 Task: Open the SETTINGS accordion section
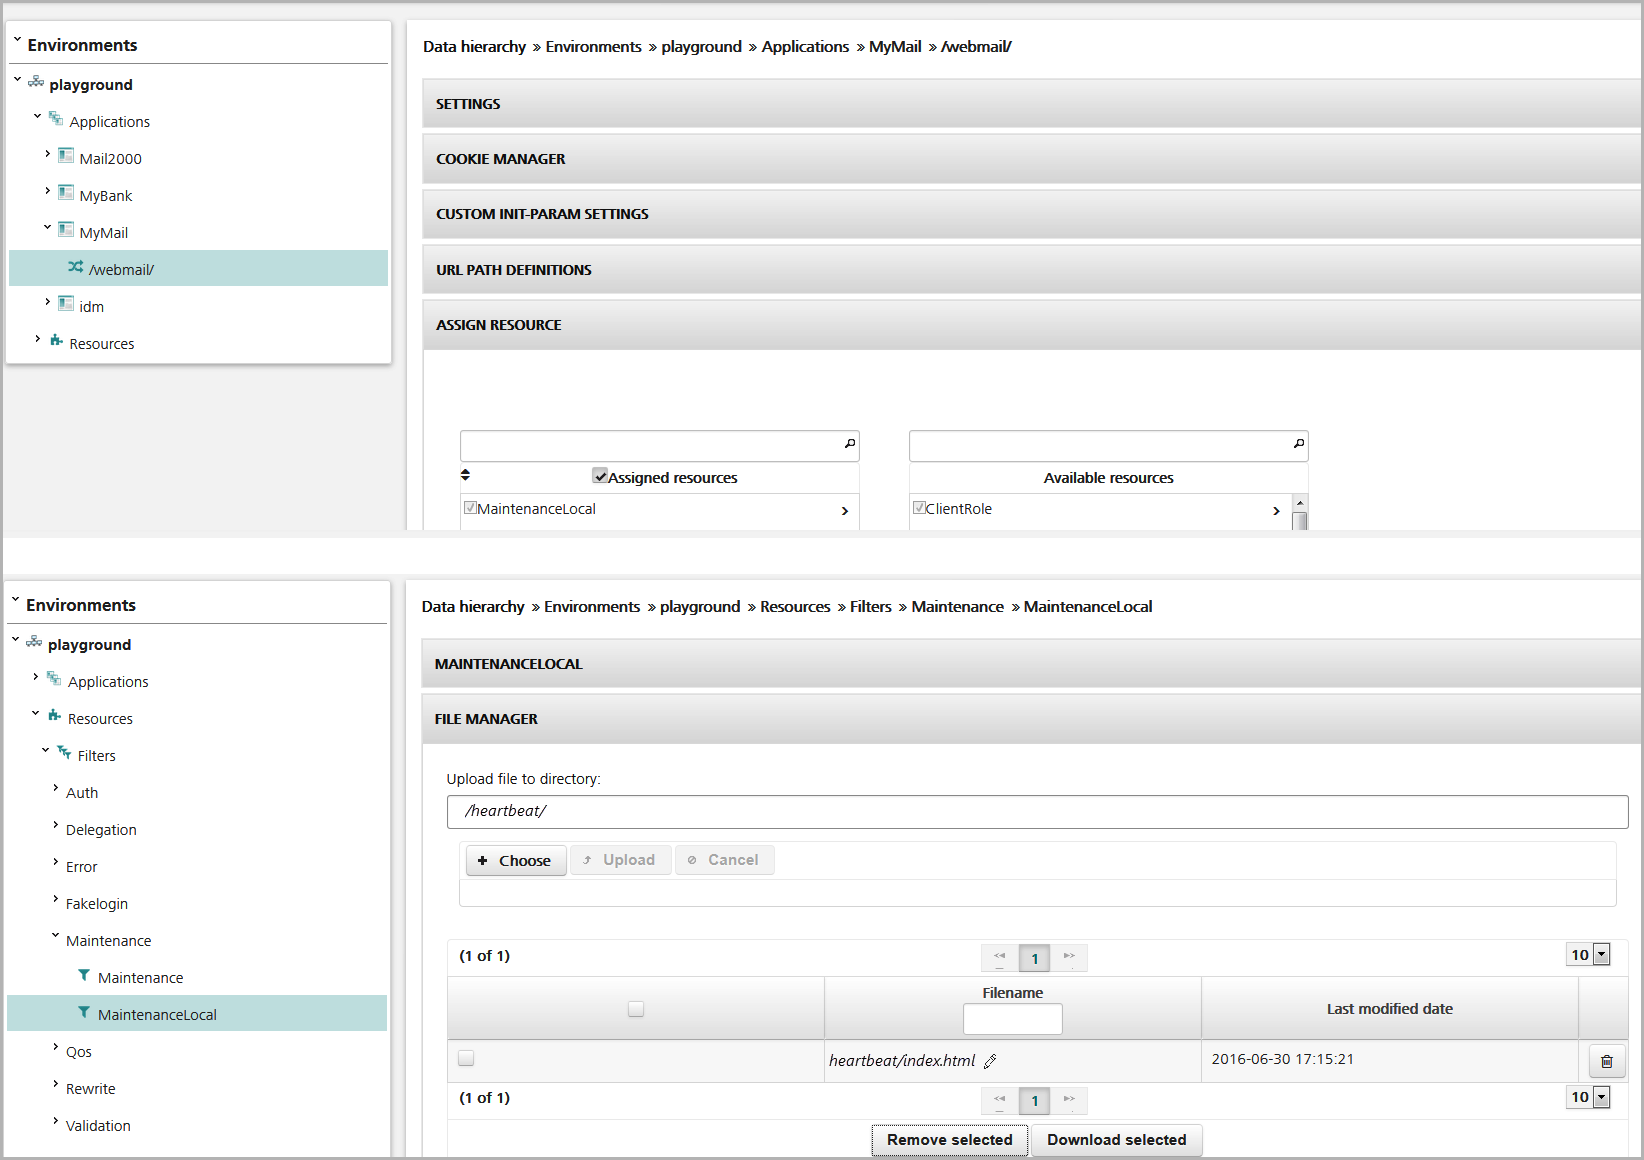point(1032,104)
